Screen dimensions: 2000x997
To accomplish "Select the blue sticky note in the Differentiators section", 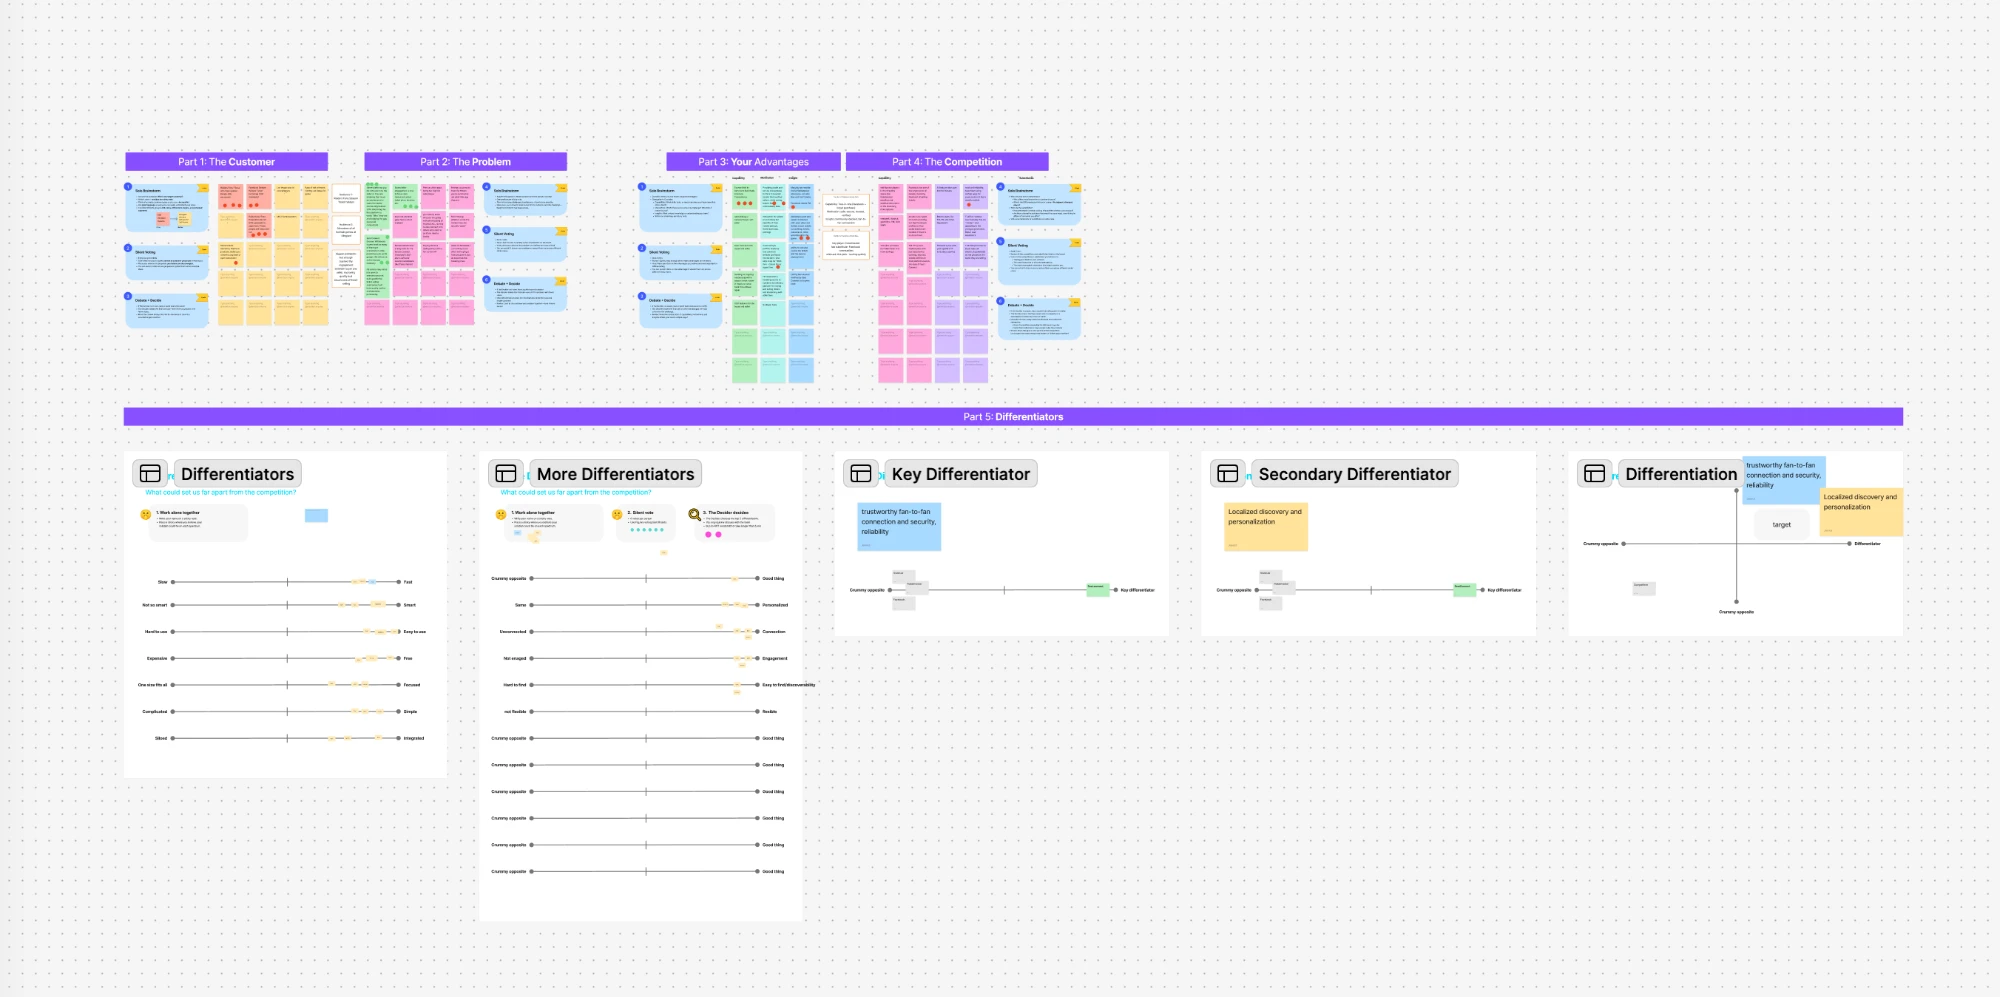I will click(x=316, y=515).
